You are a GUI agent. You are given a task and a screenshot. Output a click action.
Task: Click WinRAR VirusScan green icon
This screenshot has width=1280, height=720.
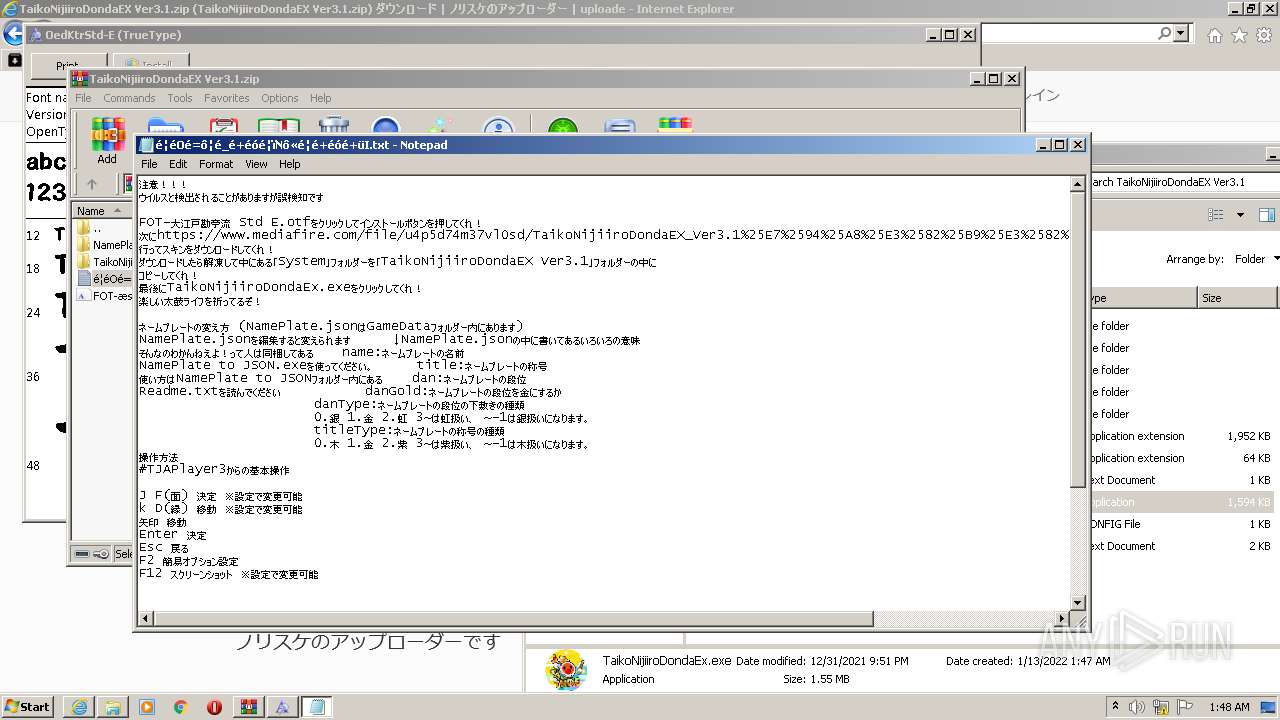[563, 127]
